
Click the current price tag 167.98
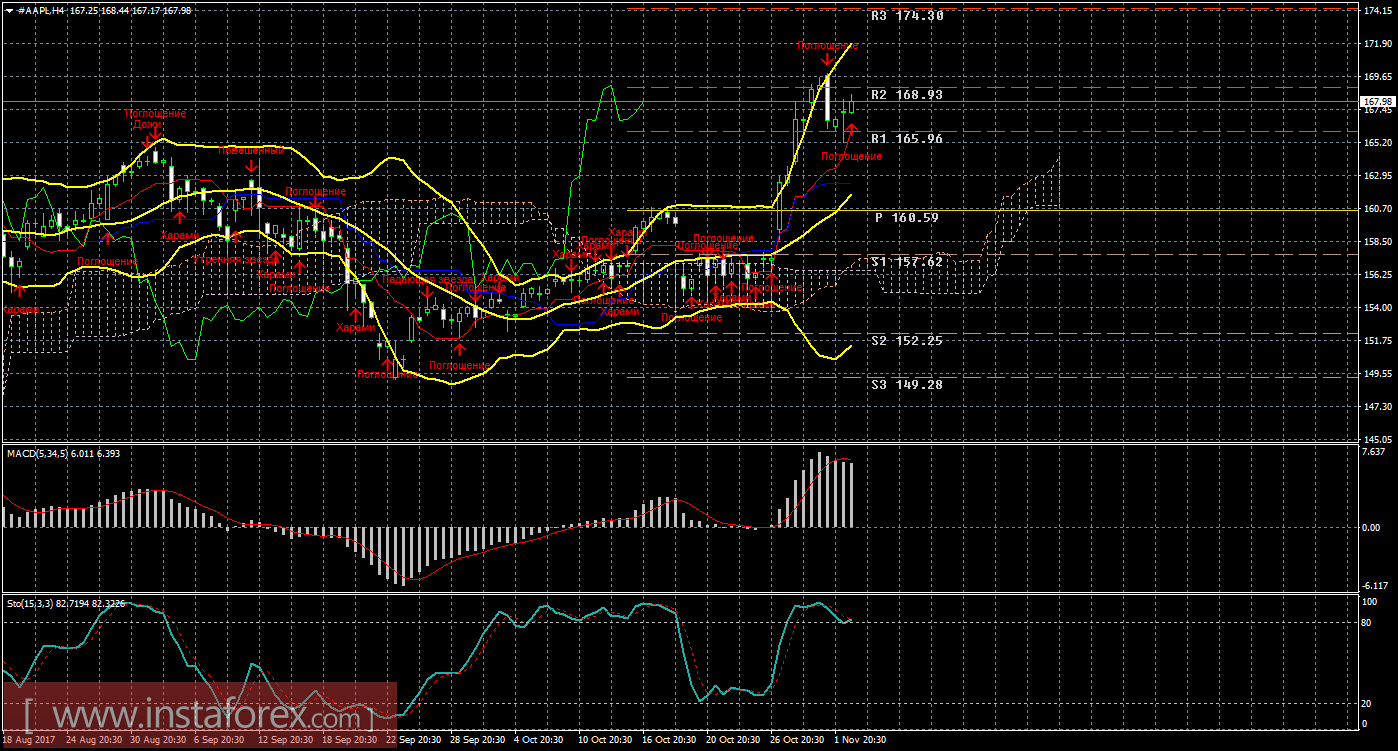click(x=1378, y=102)
